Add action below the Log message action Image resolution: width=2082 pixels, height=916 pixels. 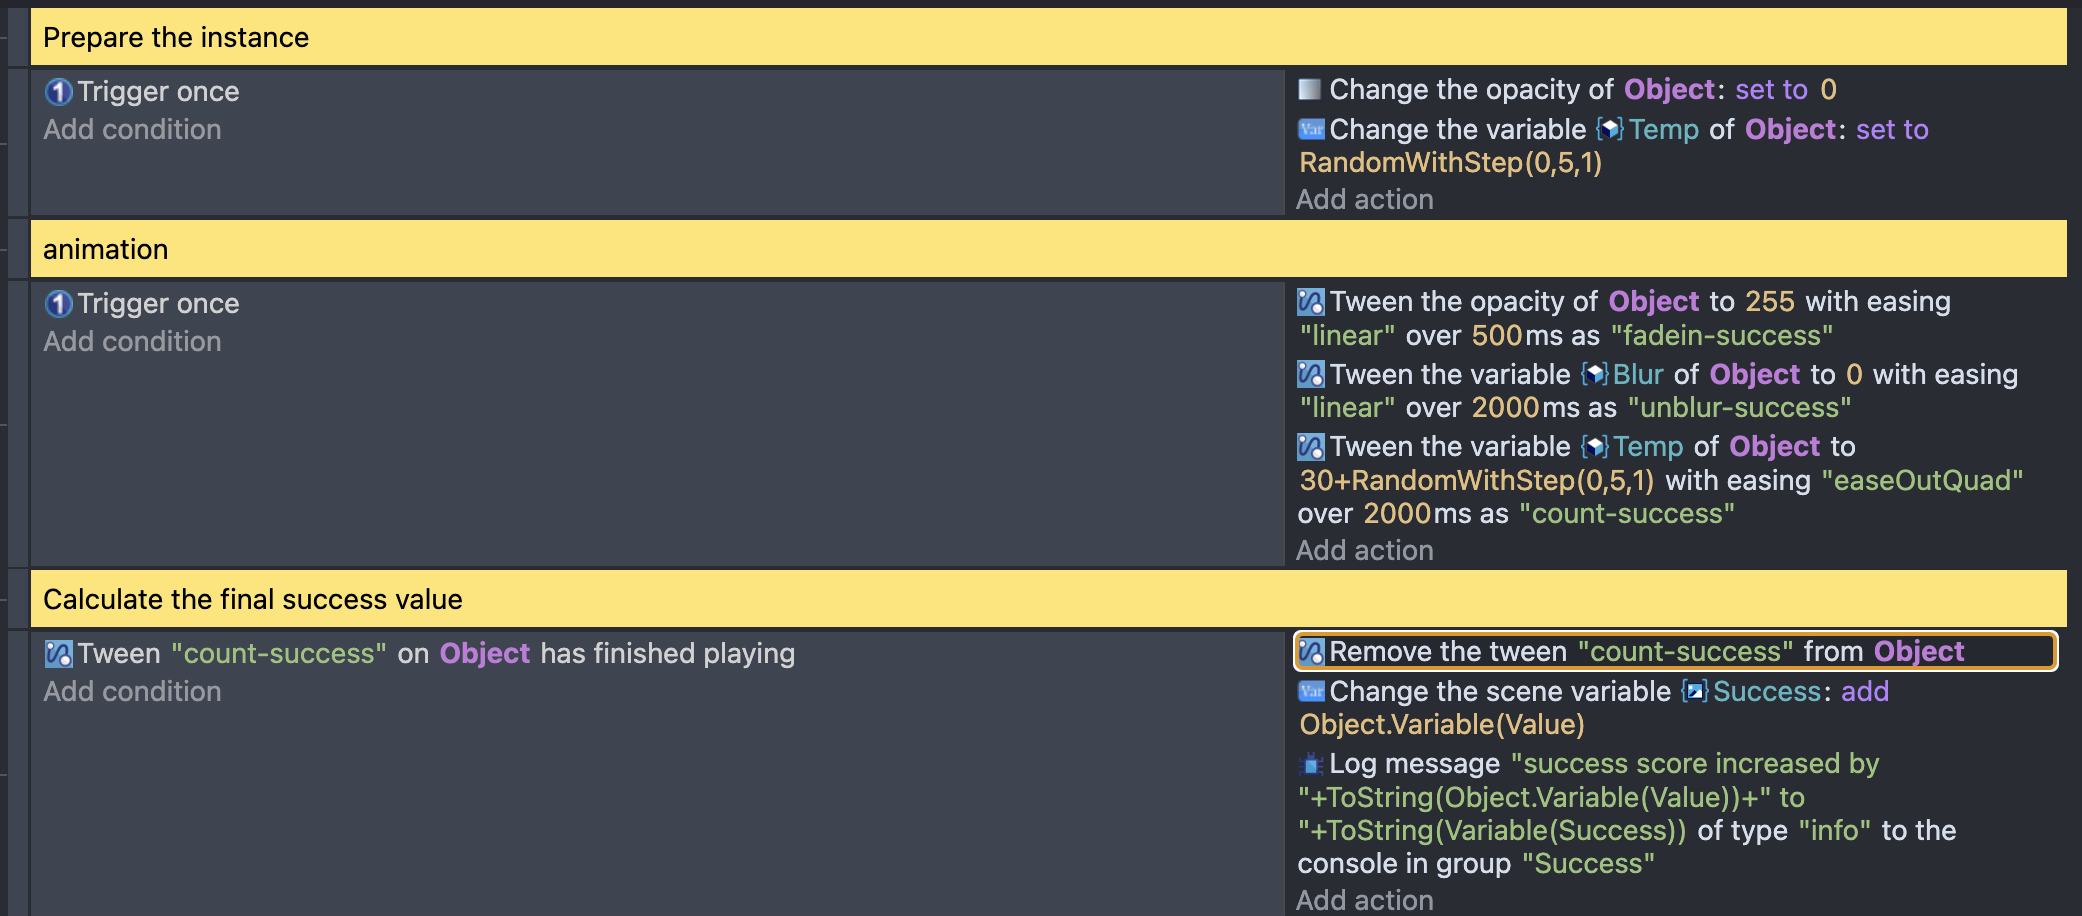point(1365,900)
